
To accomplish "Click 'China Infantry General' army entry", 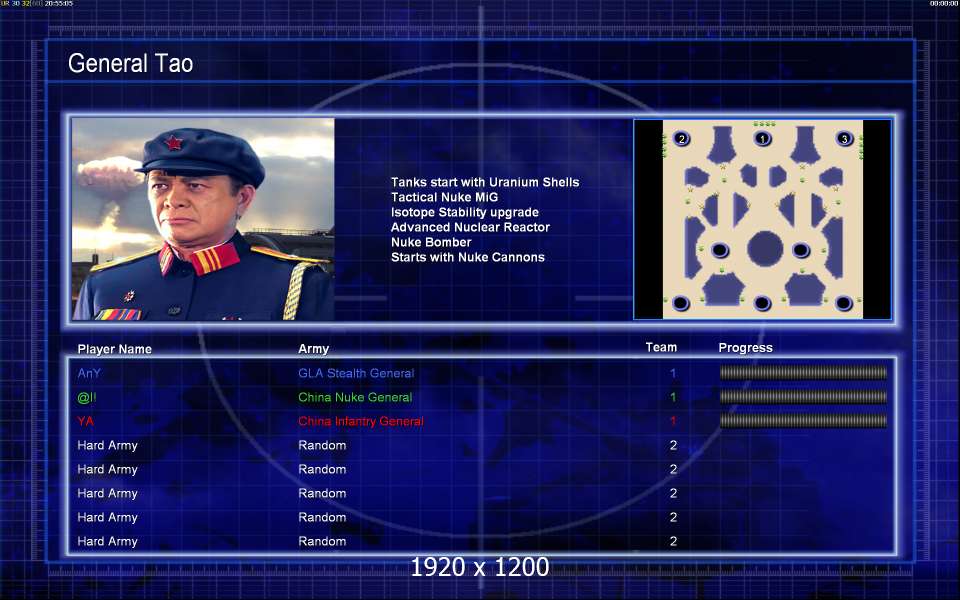I will coord(361,421).
